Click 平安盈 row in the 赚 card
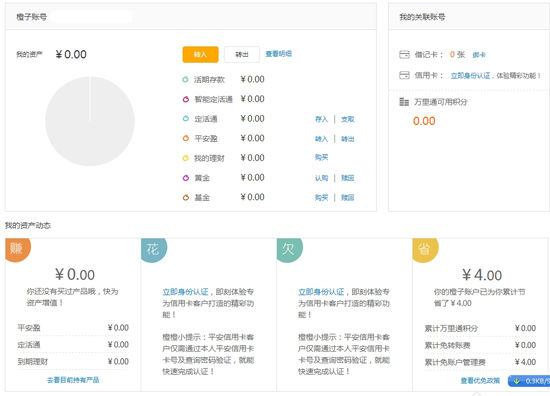Image resolution: width=550 pixels, height=396 pixels. point(73,328)
